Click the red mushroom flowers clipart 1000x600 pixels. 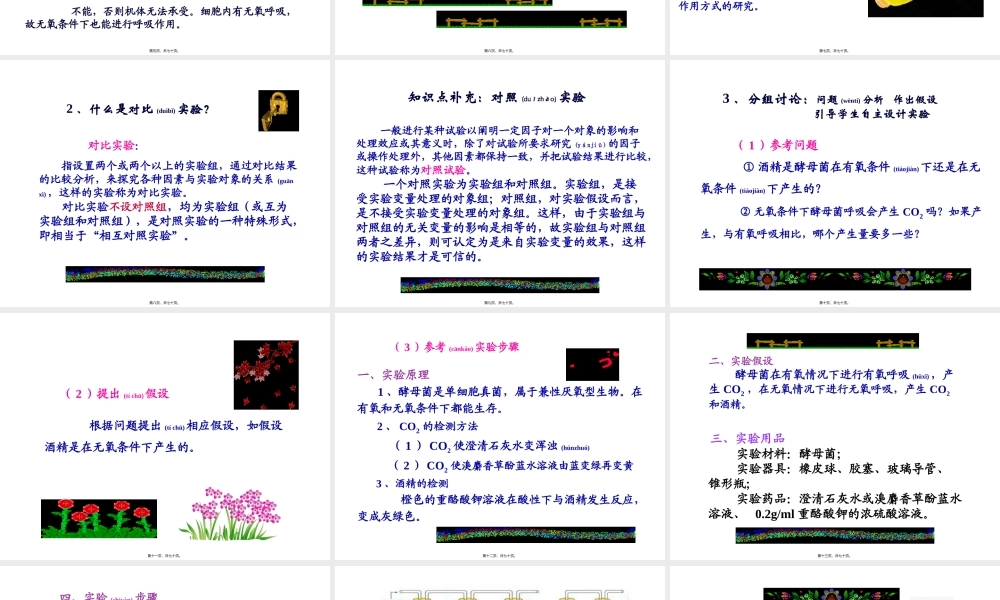coord(99,518)
